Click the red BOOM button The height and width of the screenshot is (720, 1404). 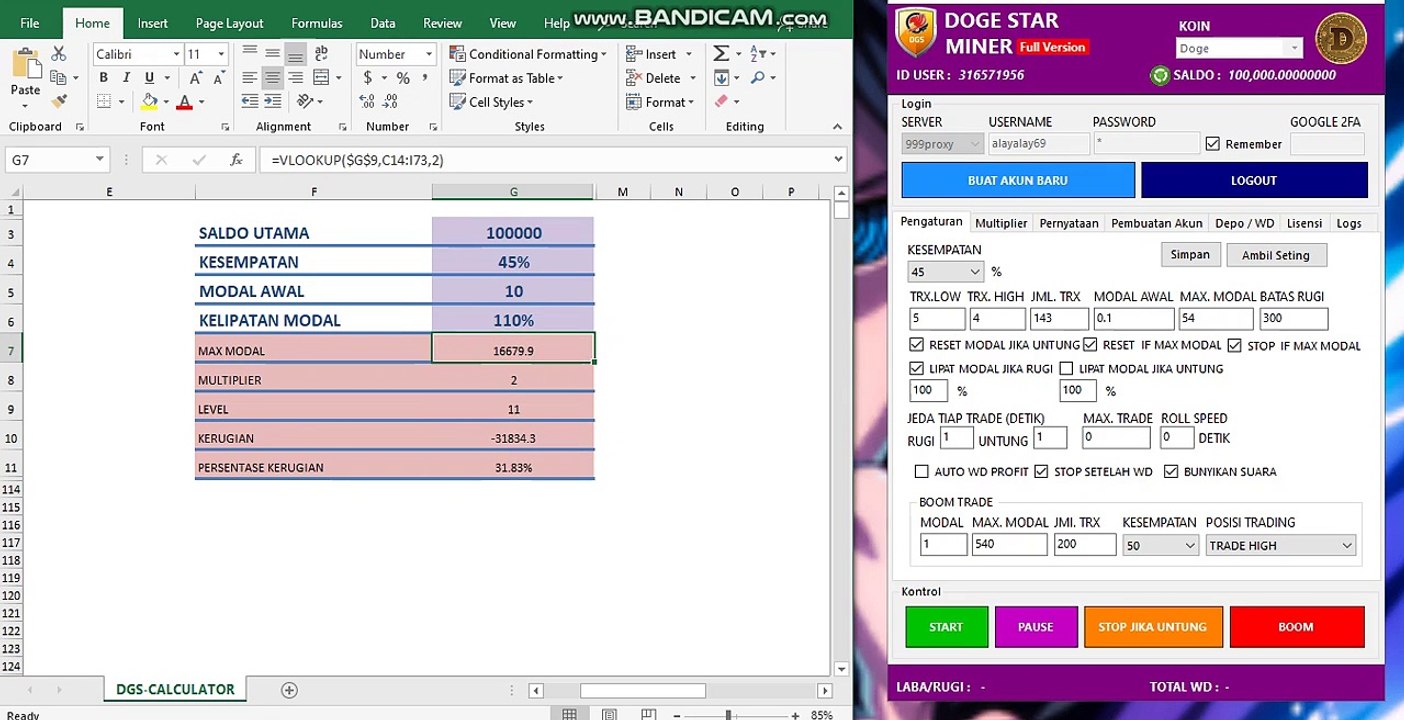1296,627
